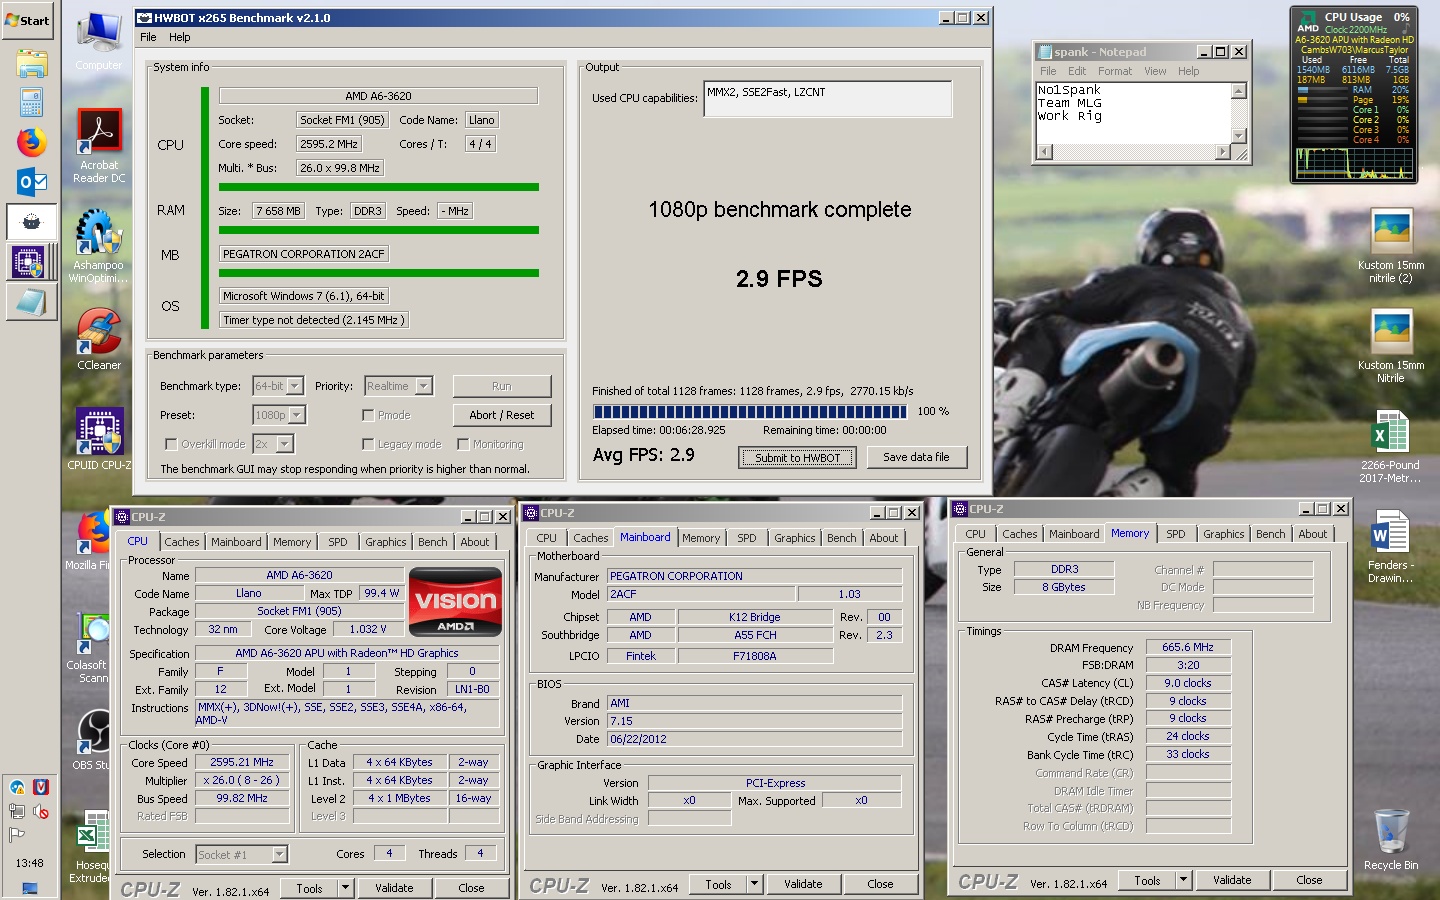Open Outlook from the taskbar
Screen dimensions: 1440x900
click(x=31, y=182)
